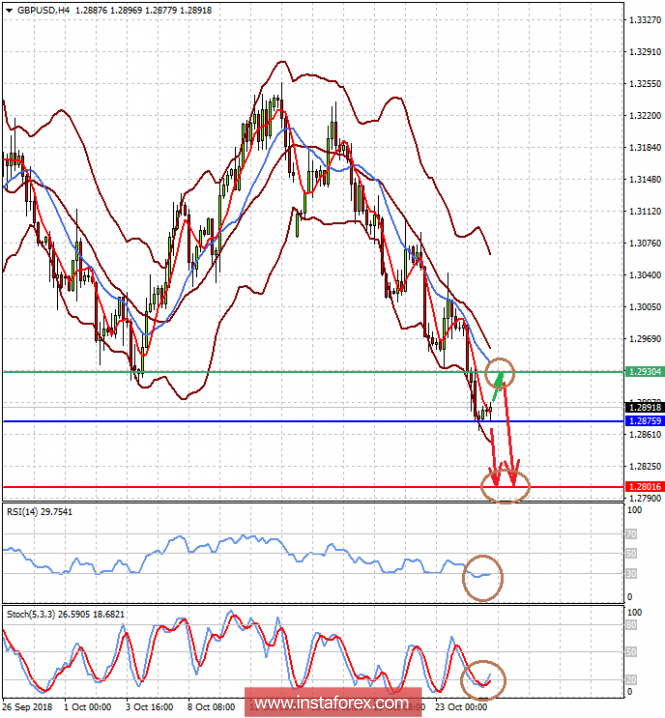Screen dimensions: 665x718
Task: Select the GBPUSD,H4 chart title text
Action: click(44, 11)
